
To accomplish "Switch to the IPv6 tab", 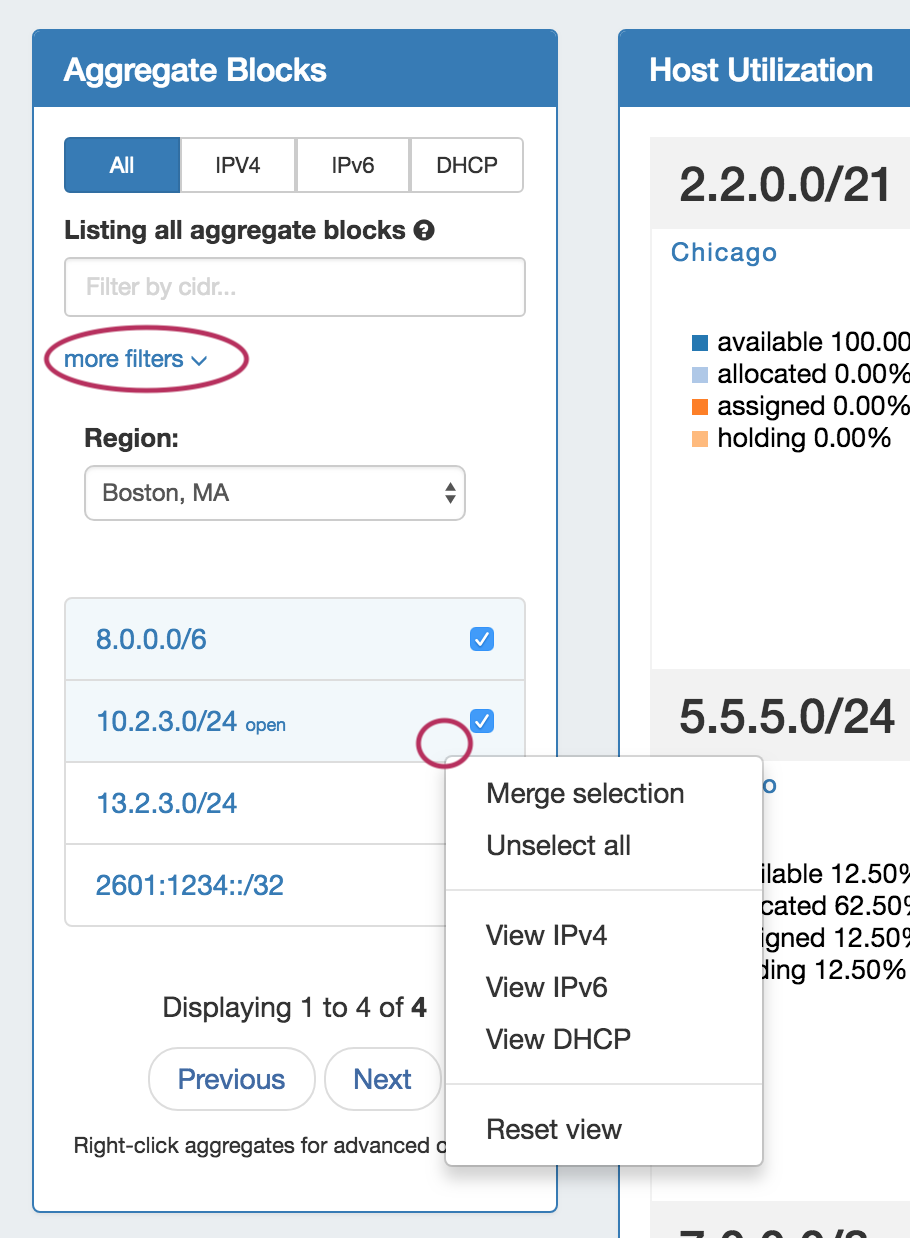I will pos(353,165).
